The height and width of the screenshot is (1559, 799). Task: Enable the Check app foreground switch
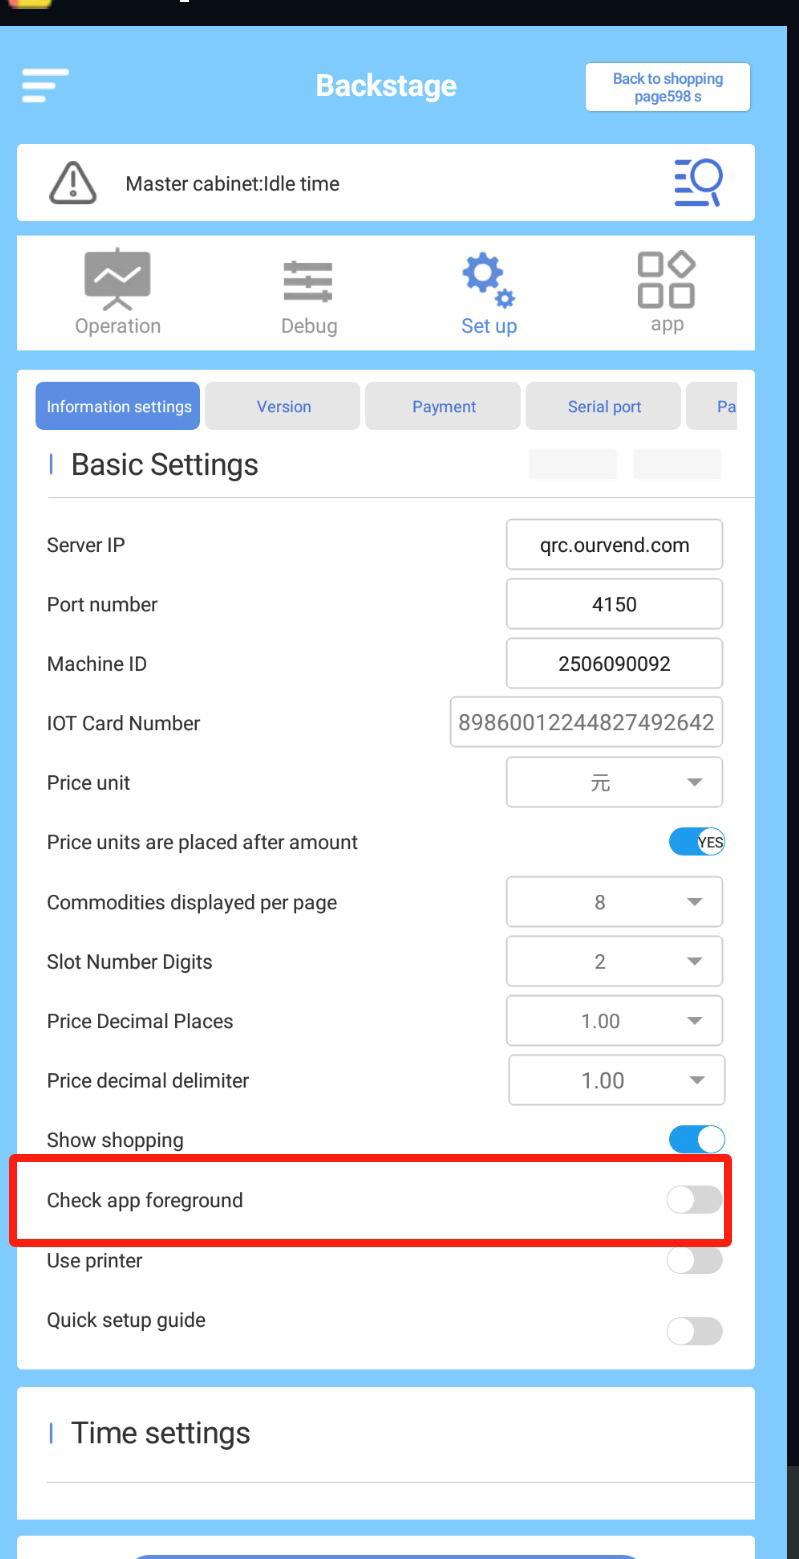pyautogui.click(x=694, y=1200)
